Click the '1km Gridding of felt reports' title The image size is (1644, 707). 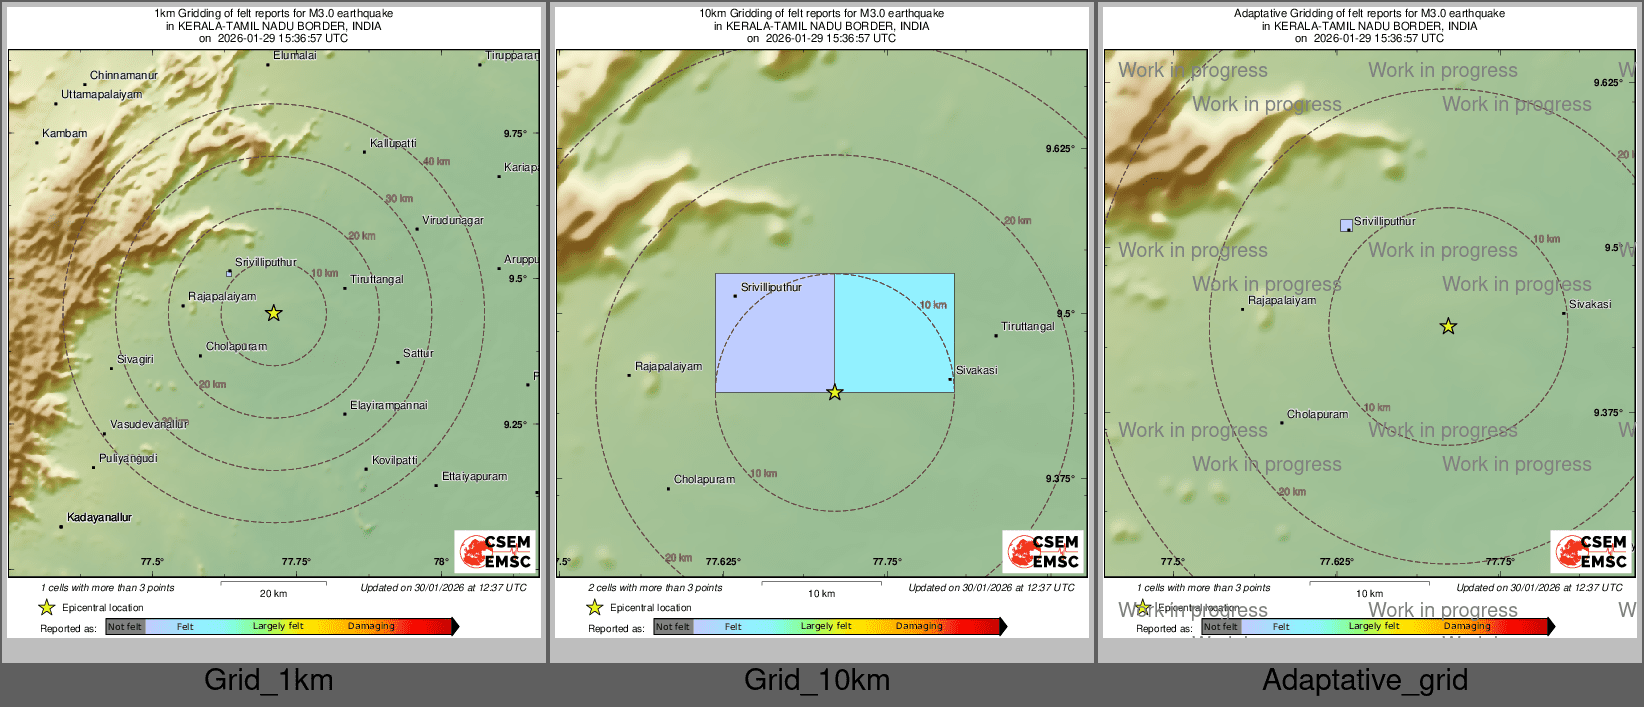[274, 13]
